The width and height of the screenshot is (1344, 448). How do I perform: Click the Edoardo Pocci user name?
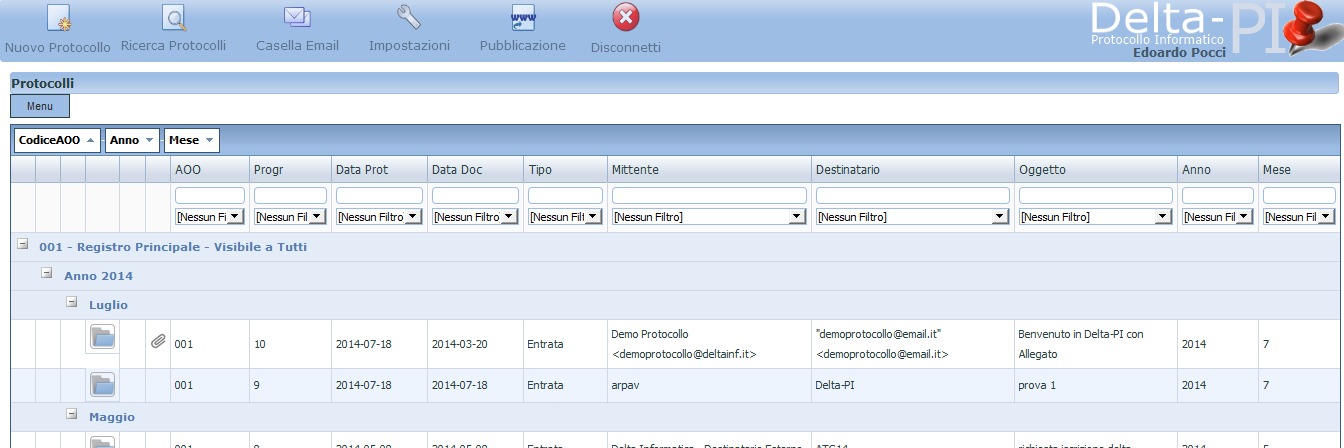click(x=1178, y=53)
